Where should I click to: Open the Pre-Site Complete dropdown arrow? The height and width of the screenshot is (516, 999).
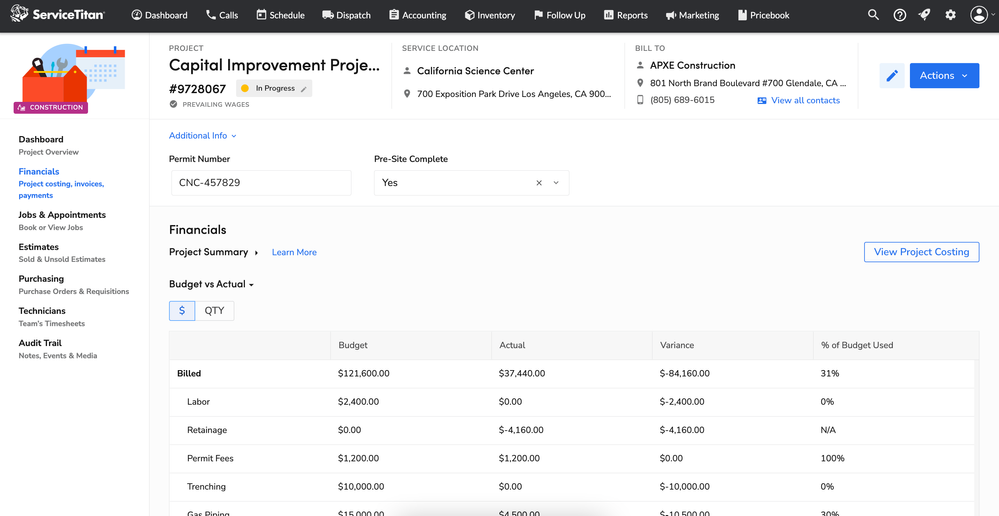(x=556, y=183)
